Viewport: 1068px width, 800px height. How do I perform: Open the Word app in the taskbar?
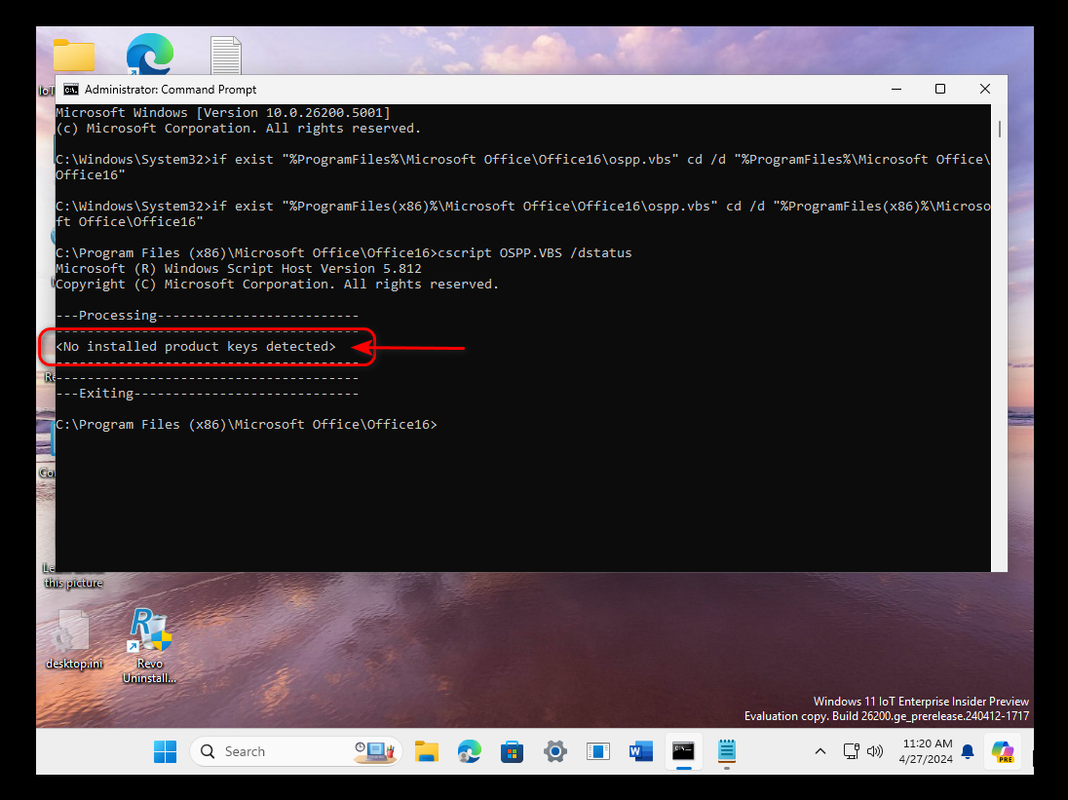pos(641,752)
